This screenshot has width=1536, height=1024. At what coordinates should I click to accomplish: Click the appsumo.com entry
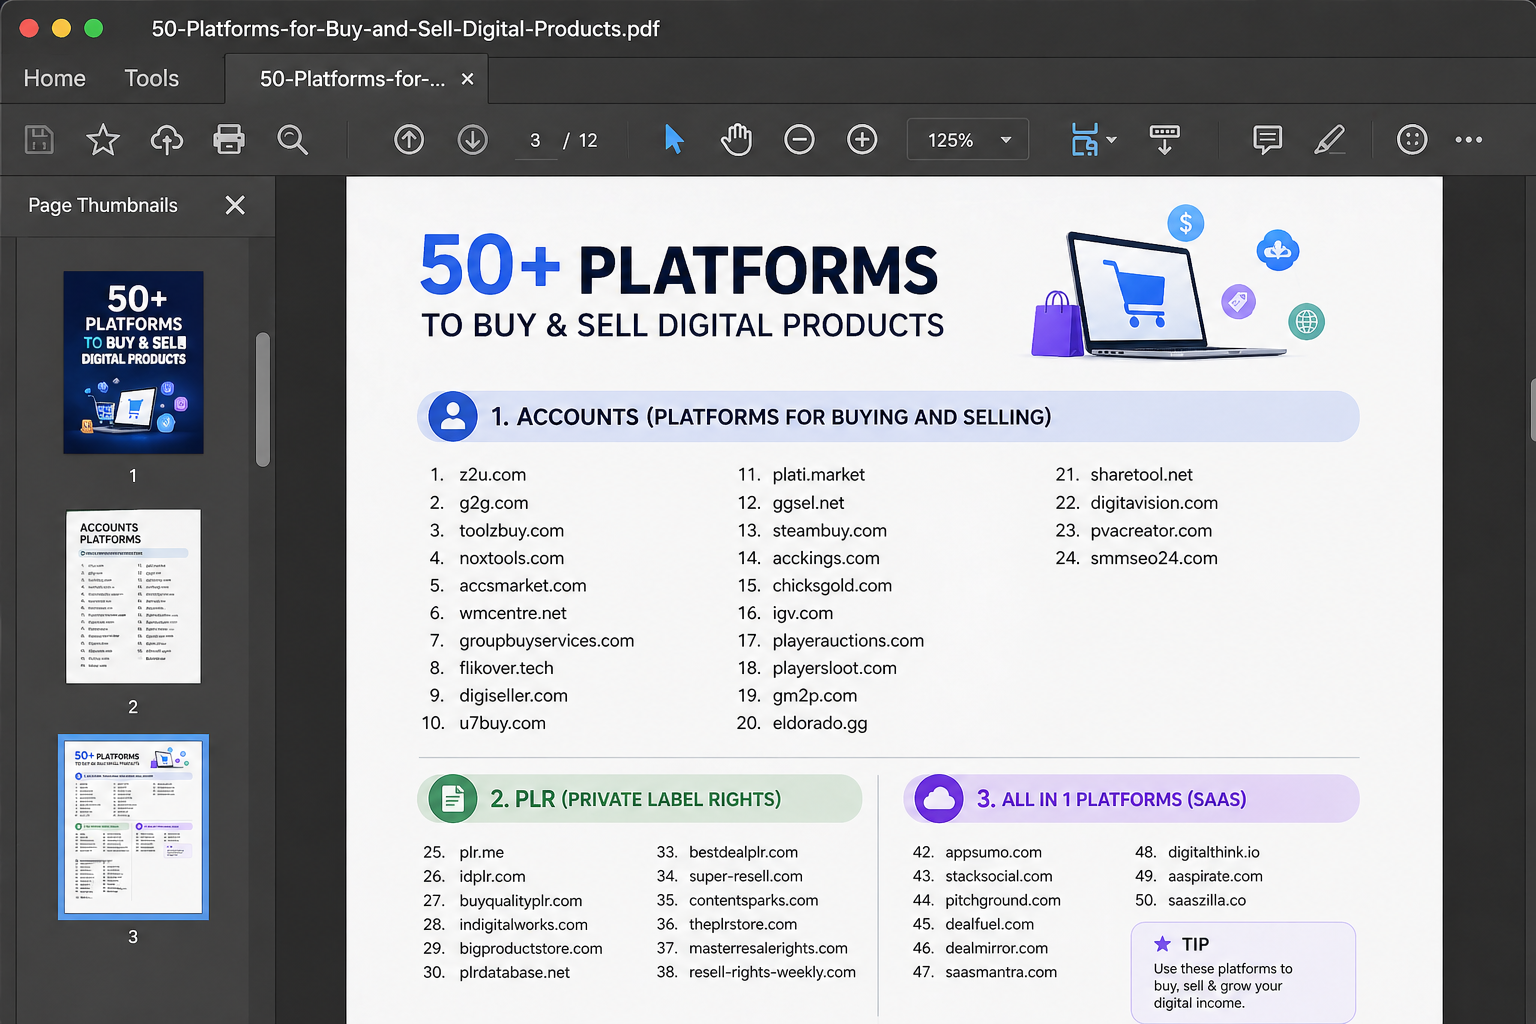(x=993, y=853)
